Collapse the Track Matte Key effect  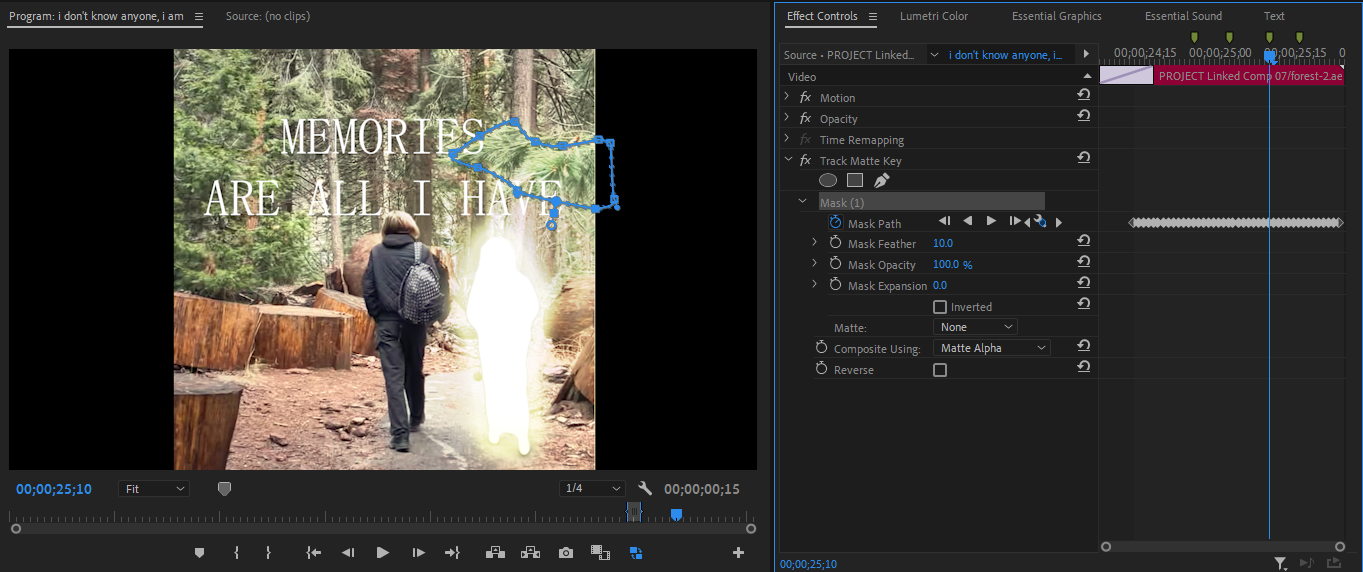click(x=787, y=160)
